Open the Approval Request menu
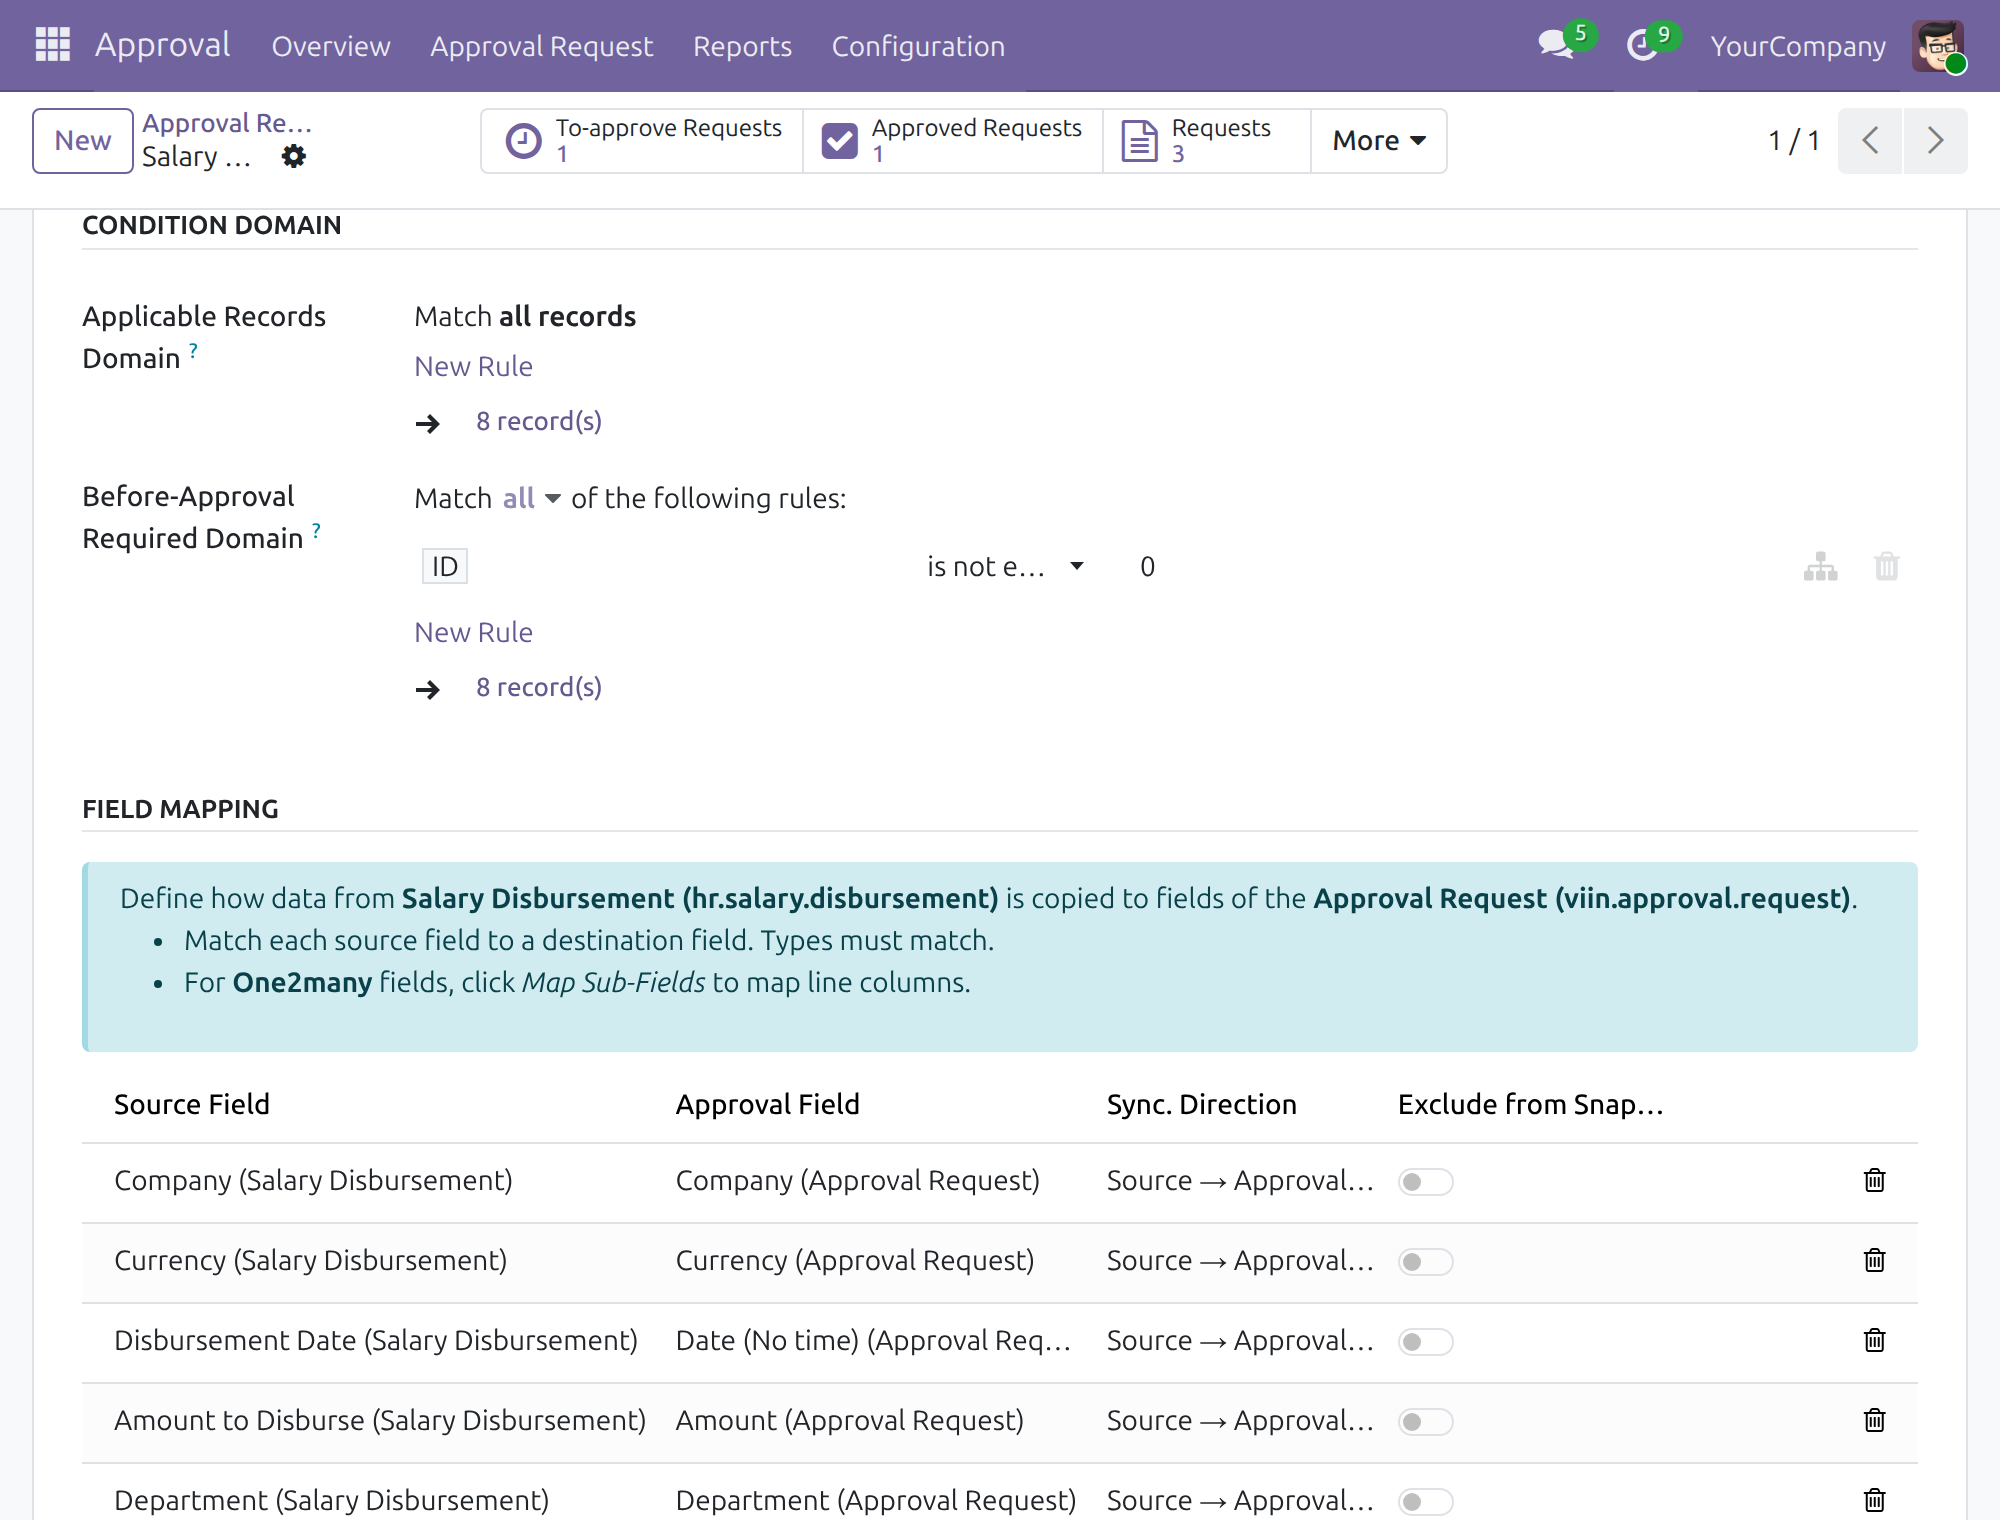 click(x=541, y=46)
